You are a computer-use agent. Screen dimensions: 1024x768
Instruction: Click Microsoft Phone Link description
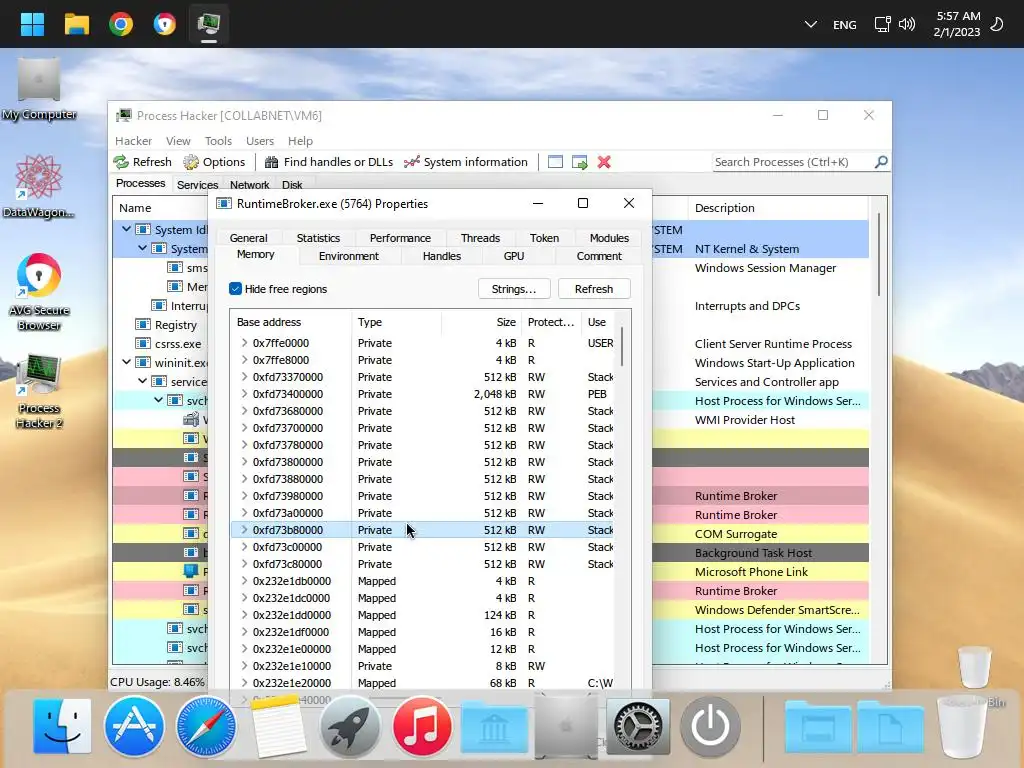click(751, 571)
